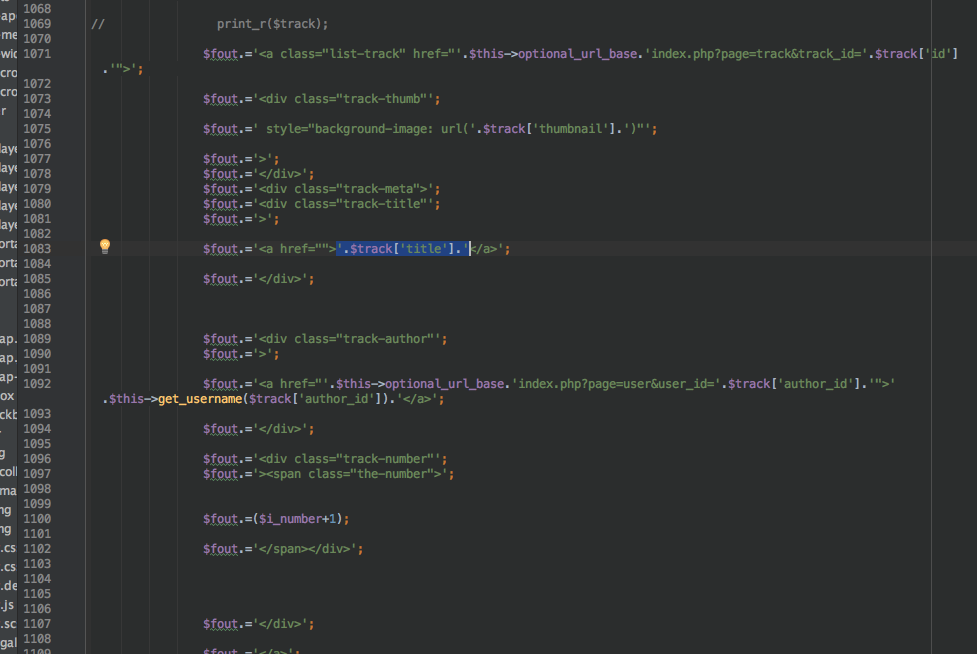Click the yellow lightbulb quick-fix icon
The width and height of the screenshot is (977, 654).
click(105, 246)
